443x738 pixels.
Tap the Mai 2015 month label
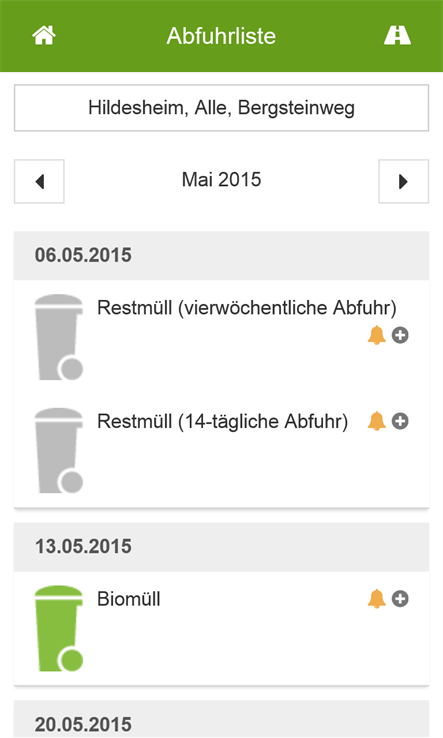click(x=221, y=180)
